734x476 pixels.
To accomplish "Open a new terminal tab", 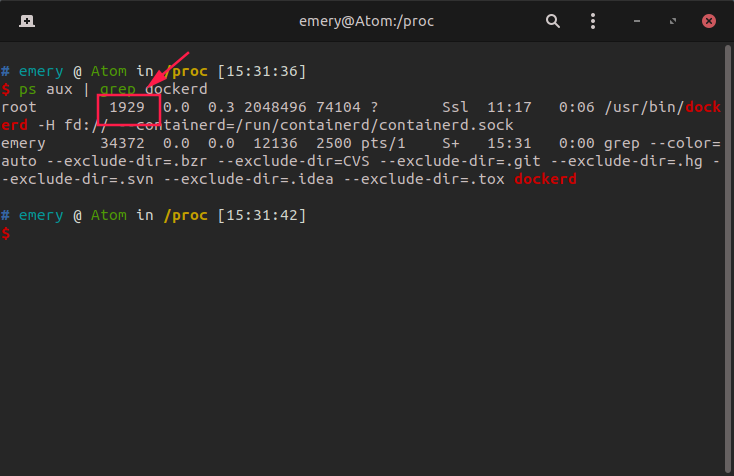I will click(25, 20).
